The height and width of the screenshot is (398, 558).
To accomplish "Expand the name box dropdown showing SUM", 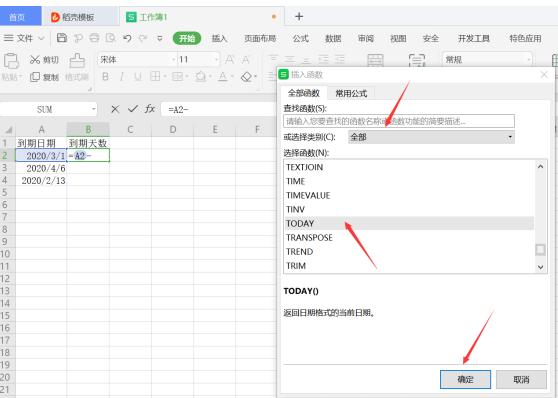I will click(x=94, y=109).
